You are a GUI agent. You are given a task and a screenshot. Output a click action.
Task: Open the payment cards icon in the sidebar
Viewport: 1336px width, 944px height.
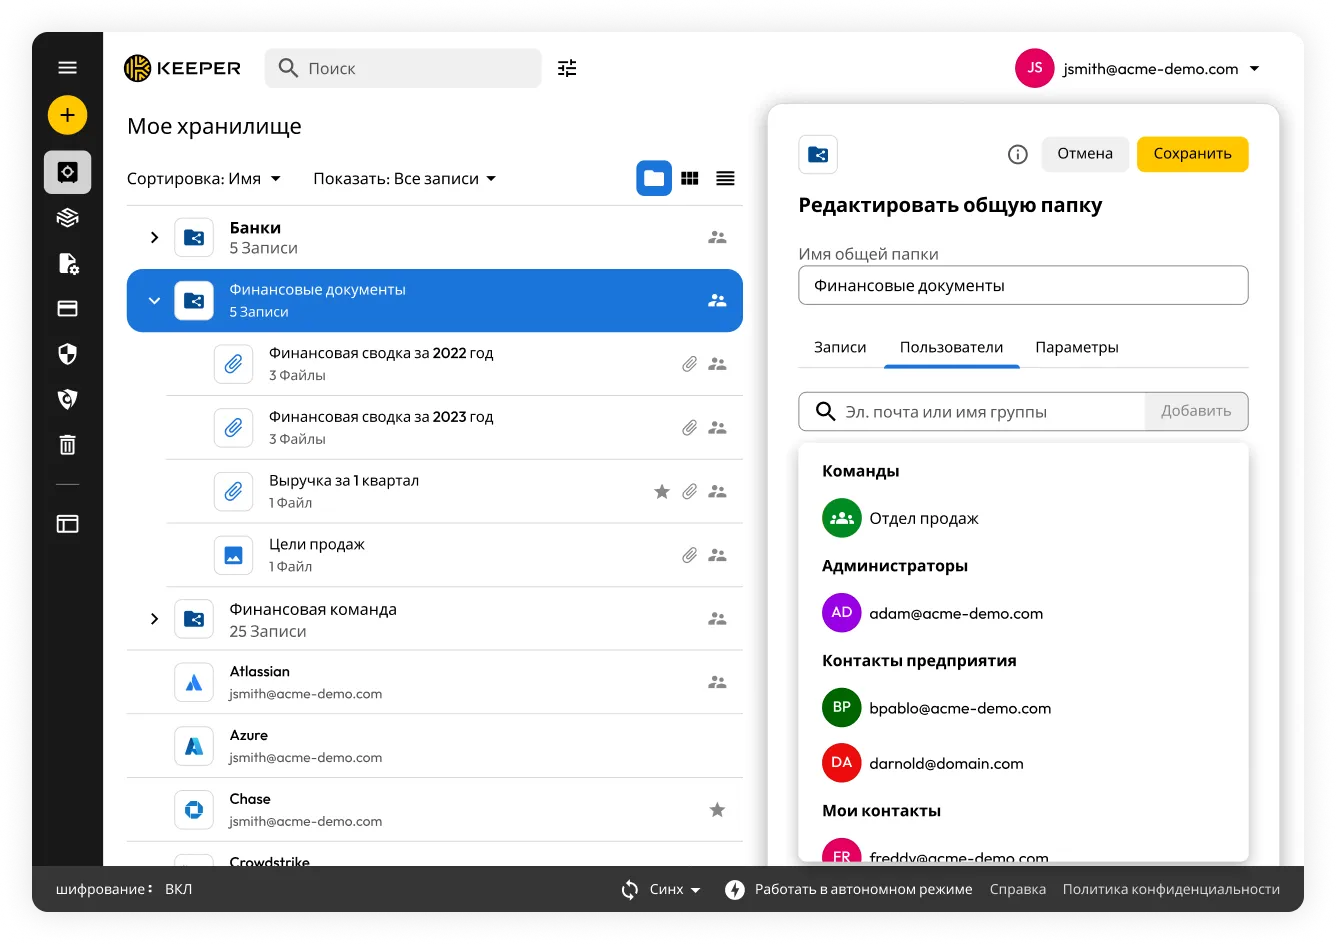pyautogui.click(x=67, y=309)
